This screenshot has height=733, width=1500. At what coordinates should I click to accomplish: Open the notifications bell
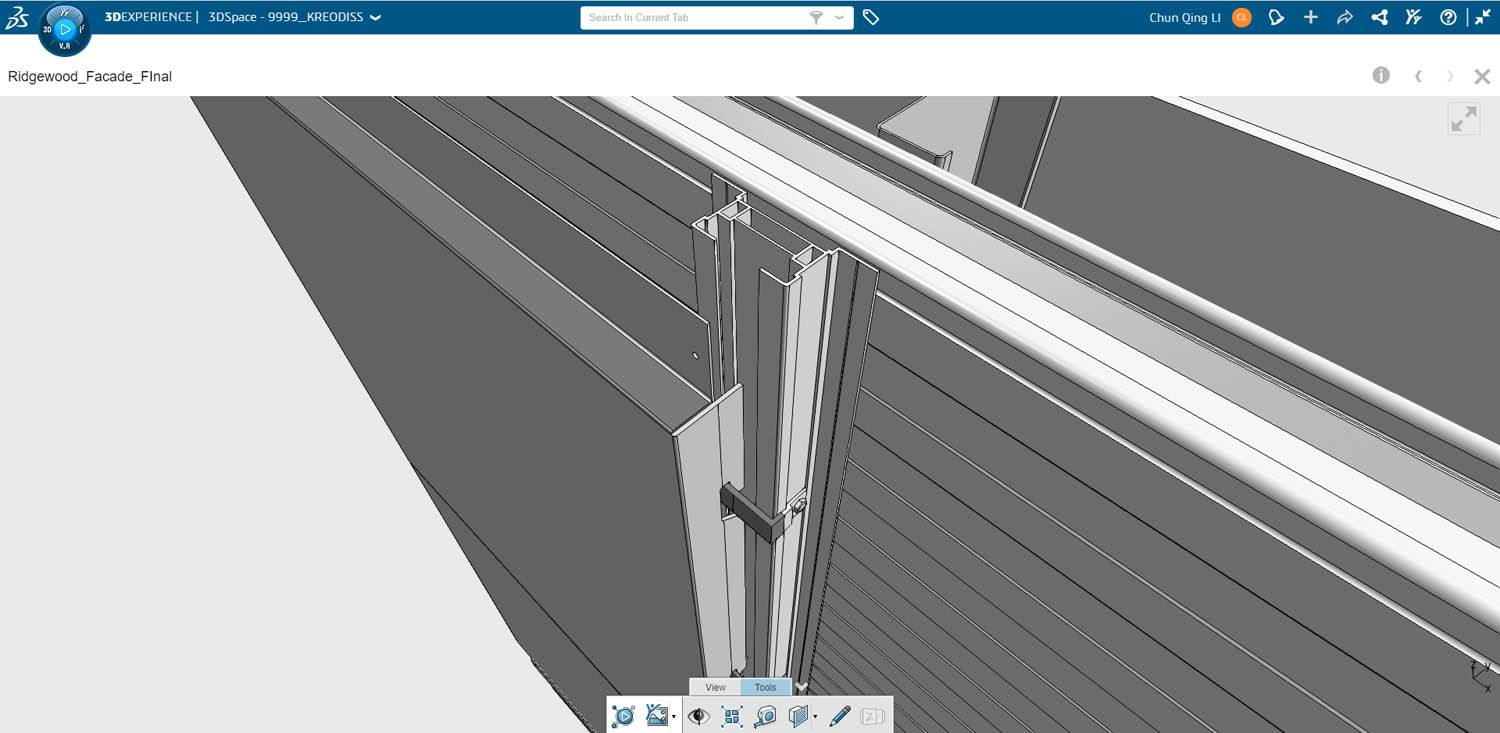pyautogui.click(x=1276, y=17)
